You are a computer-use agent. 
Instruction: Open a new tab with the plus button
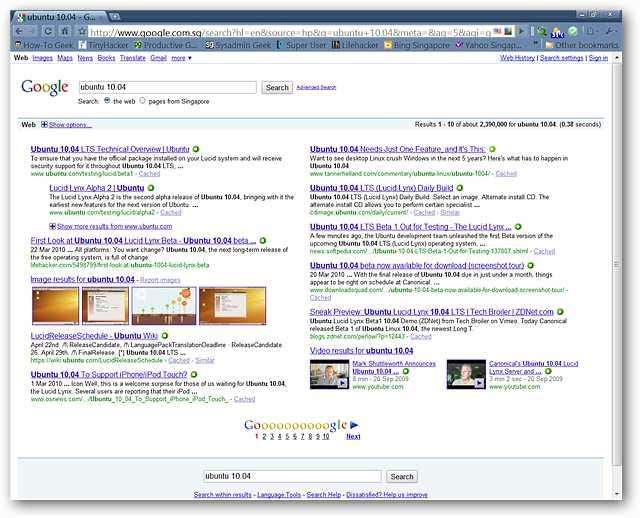pyautogui.click(x=115, y=17)
